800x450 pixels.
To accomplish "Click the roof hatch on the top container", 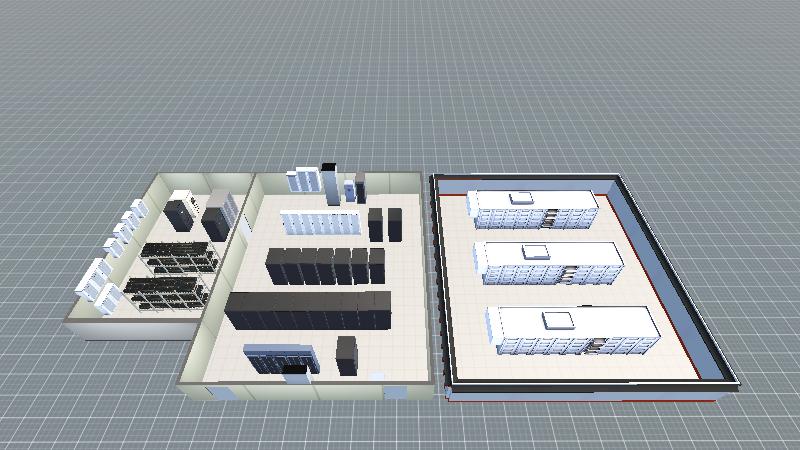I will 522,197.
